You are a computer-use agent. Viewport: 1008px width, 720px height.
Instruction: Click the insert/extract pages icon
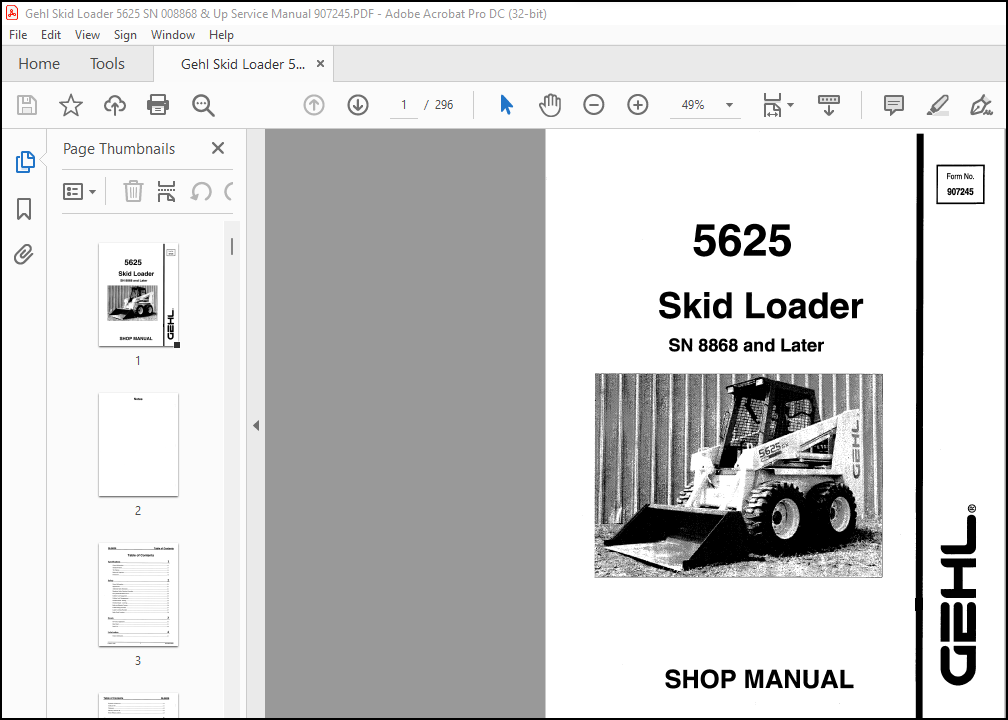tap(166, 192)
